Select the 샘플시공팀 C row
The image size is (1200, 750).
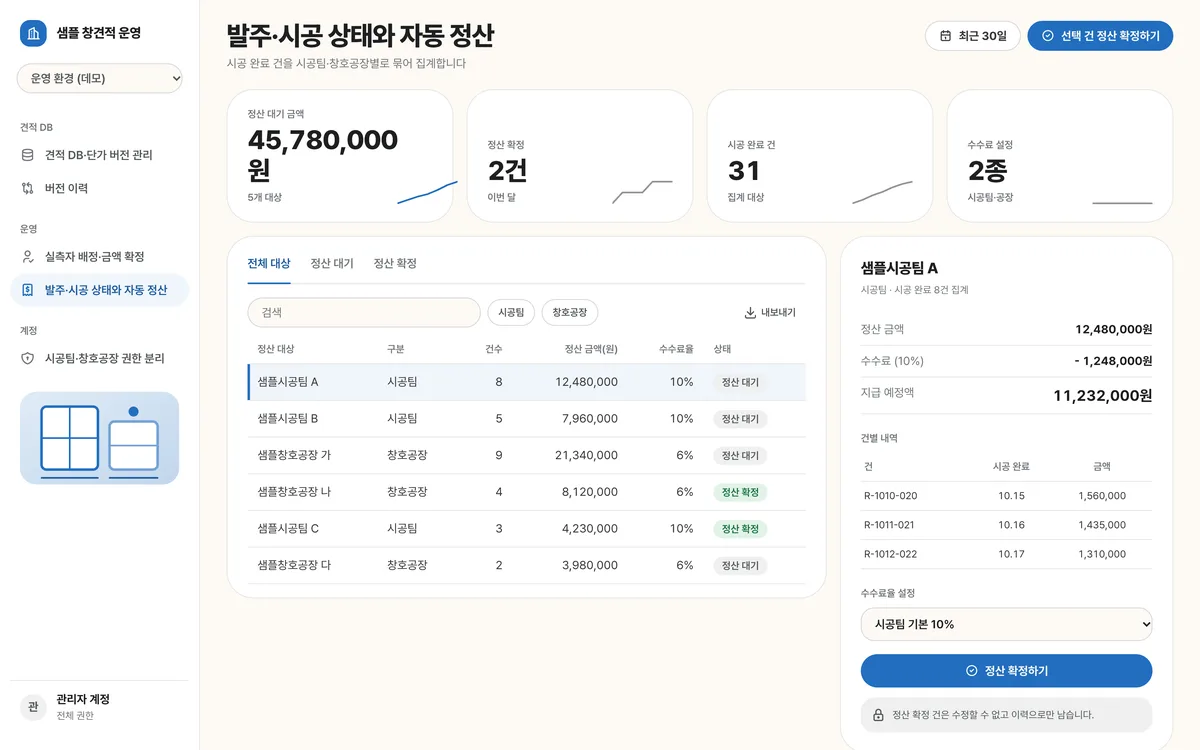526,529
